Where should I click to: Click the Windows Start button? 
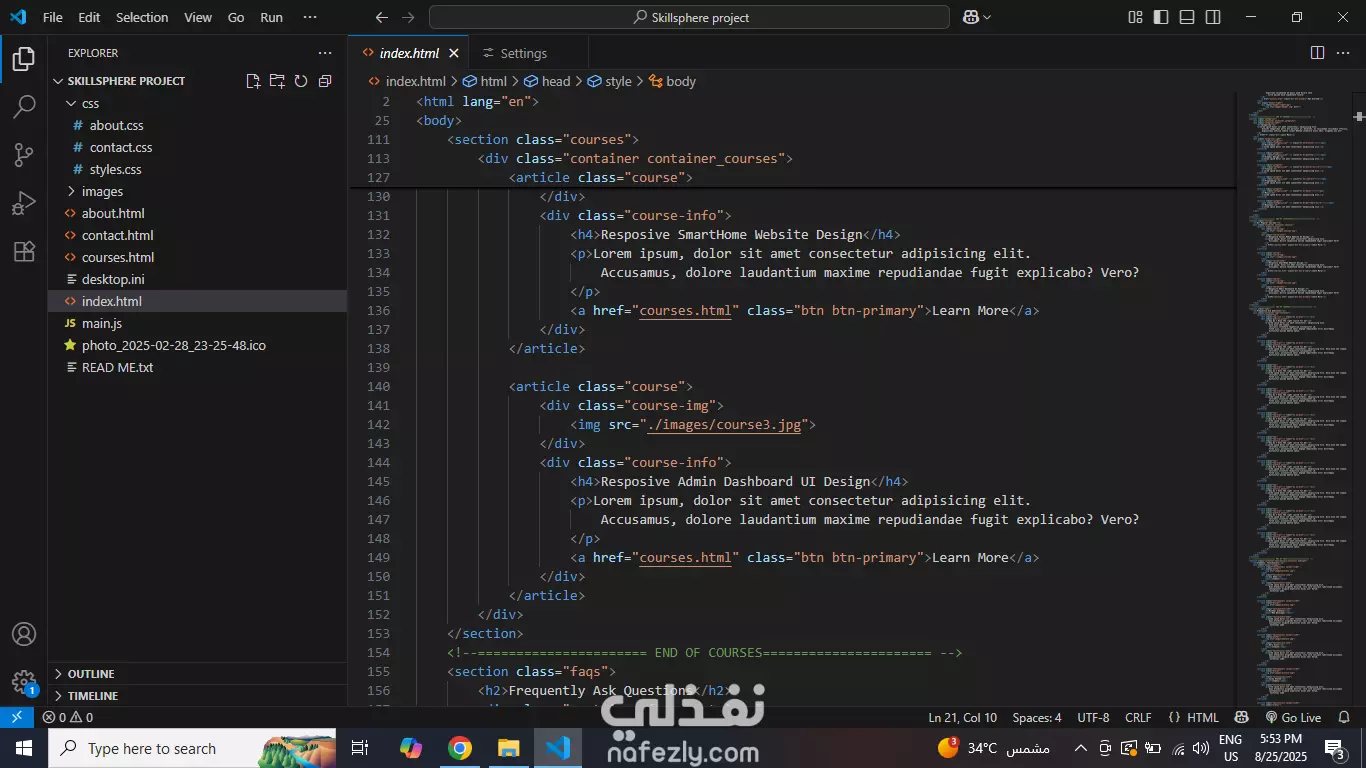(x=24, y=748)
